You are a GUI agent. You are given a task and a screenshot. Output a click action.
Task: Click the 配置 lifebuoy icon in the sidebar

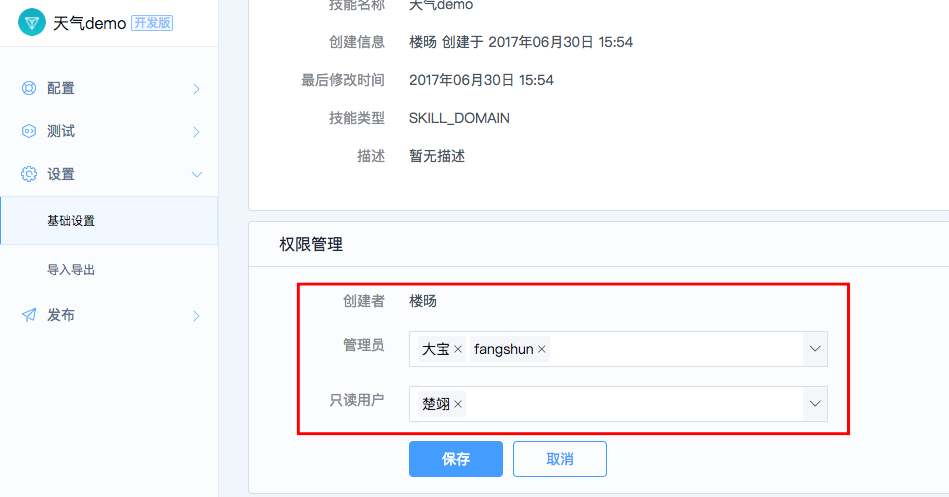[x=28, y=88]
